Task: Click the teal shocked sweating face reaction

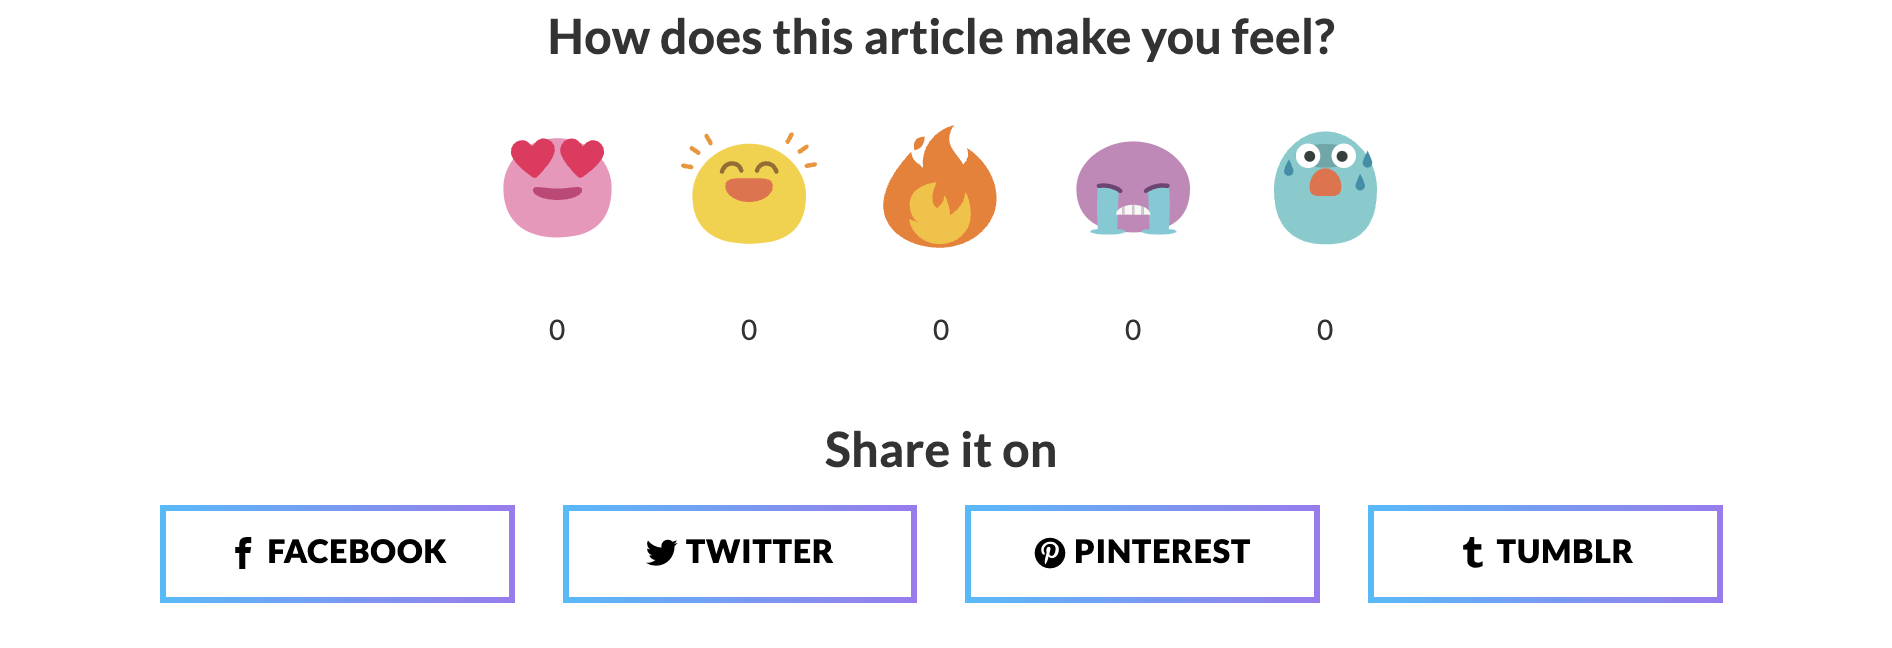Action: click(1325, 188)
